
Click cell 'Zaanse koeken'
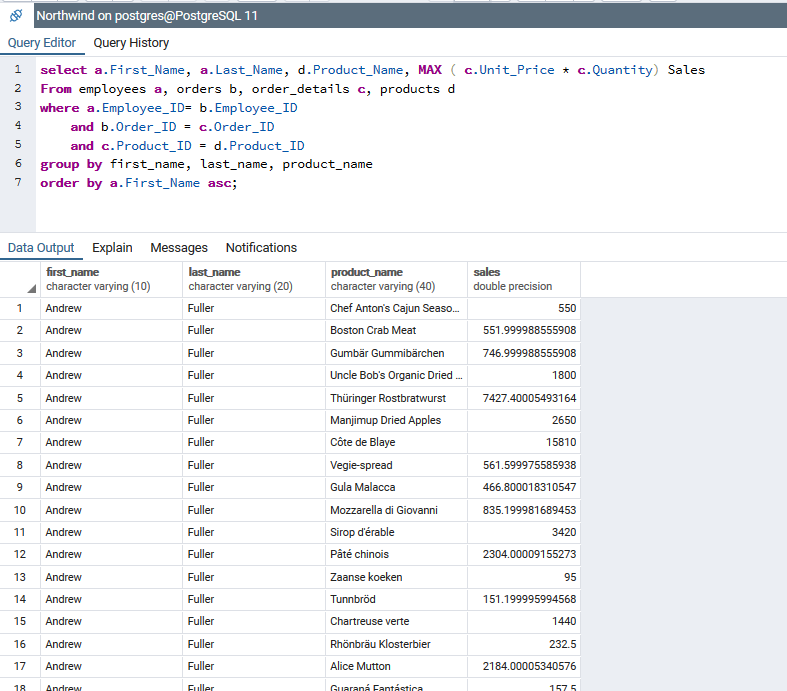click(x=397, y=577)
